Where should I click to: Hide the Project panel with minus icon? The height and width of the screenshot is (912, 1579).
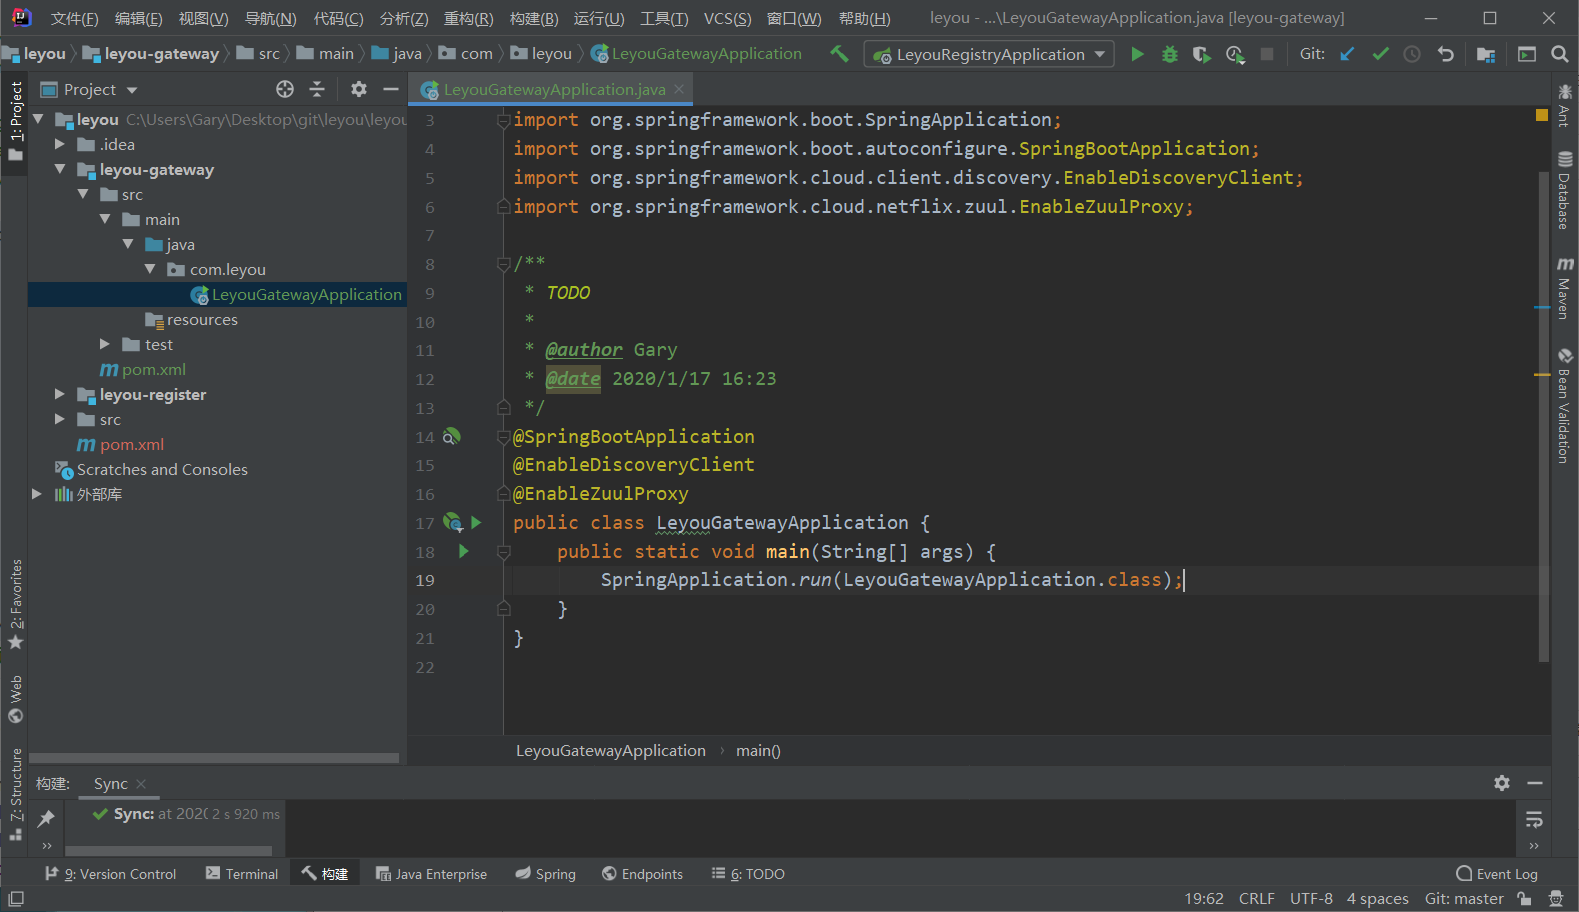pyautogui.click(x=391, y=89)
